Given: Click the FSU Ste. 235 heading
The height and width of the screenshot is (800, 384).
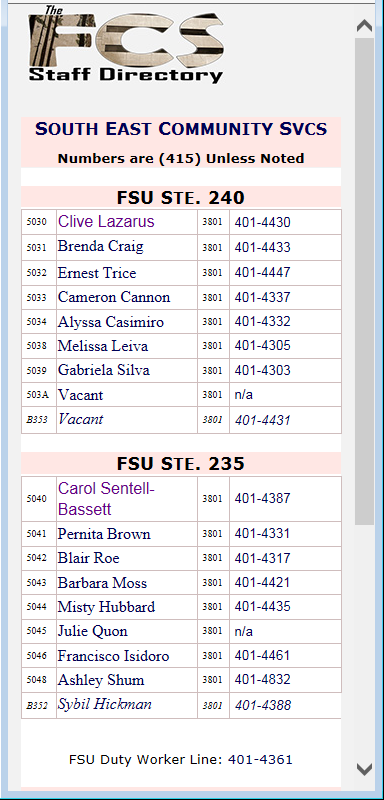Looking at the screenshot, I should [181, 463].
